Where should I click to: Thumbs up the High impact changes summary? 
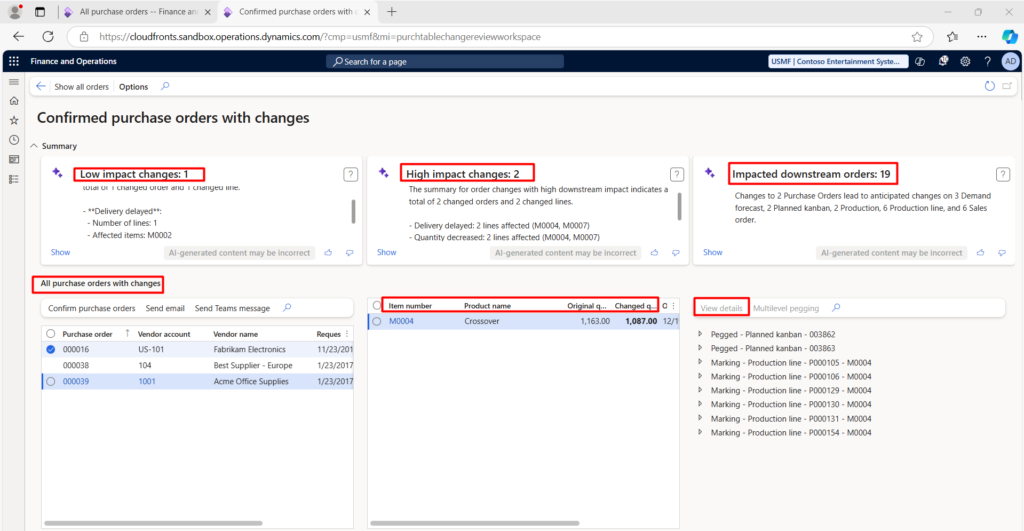(654, 253)
